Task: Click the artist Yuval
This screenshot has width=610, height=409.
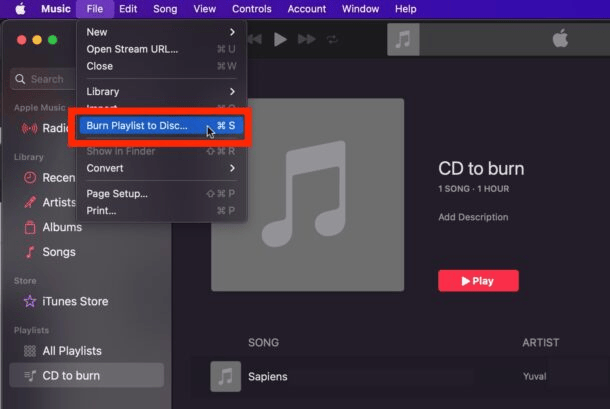Action: (535, 376)
